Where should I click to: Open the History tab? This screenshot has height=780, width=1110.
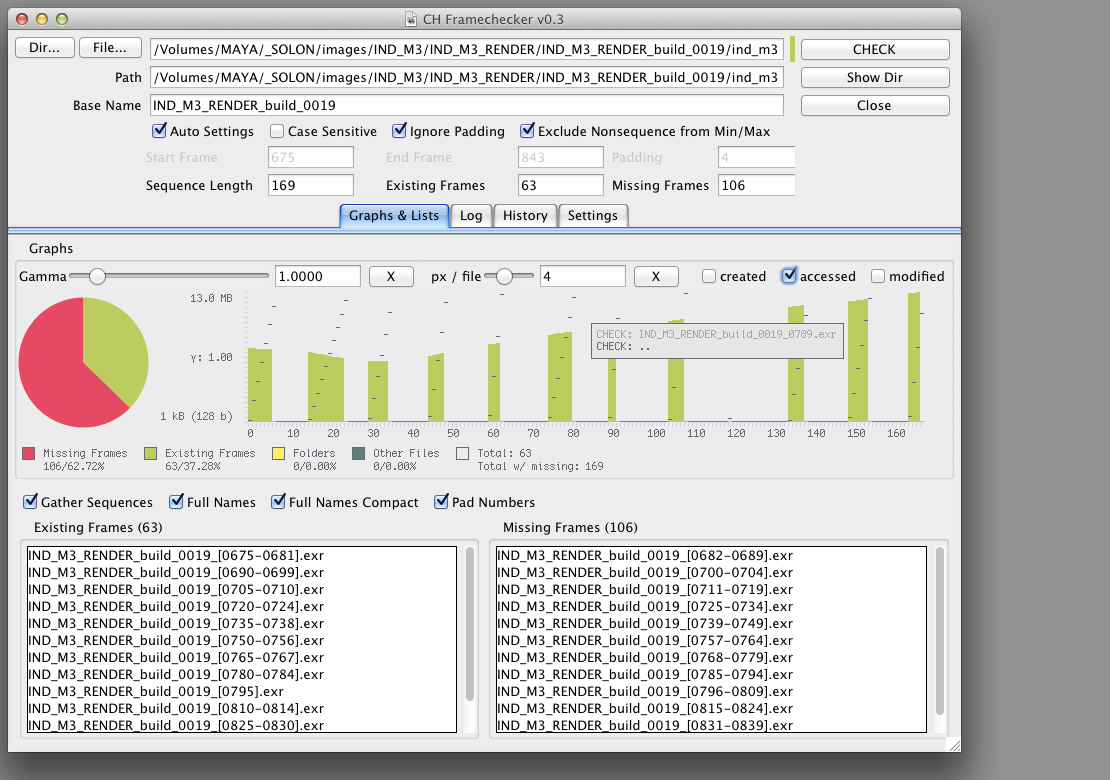[525, 216]
